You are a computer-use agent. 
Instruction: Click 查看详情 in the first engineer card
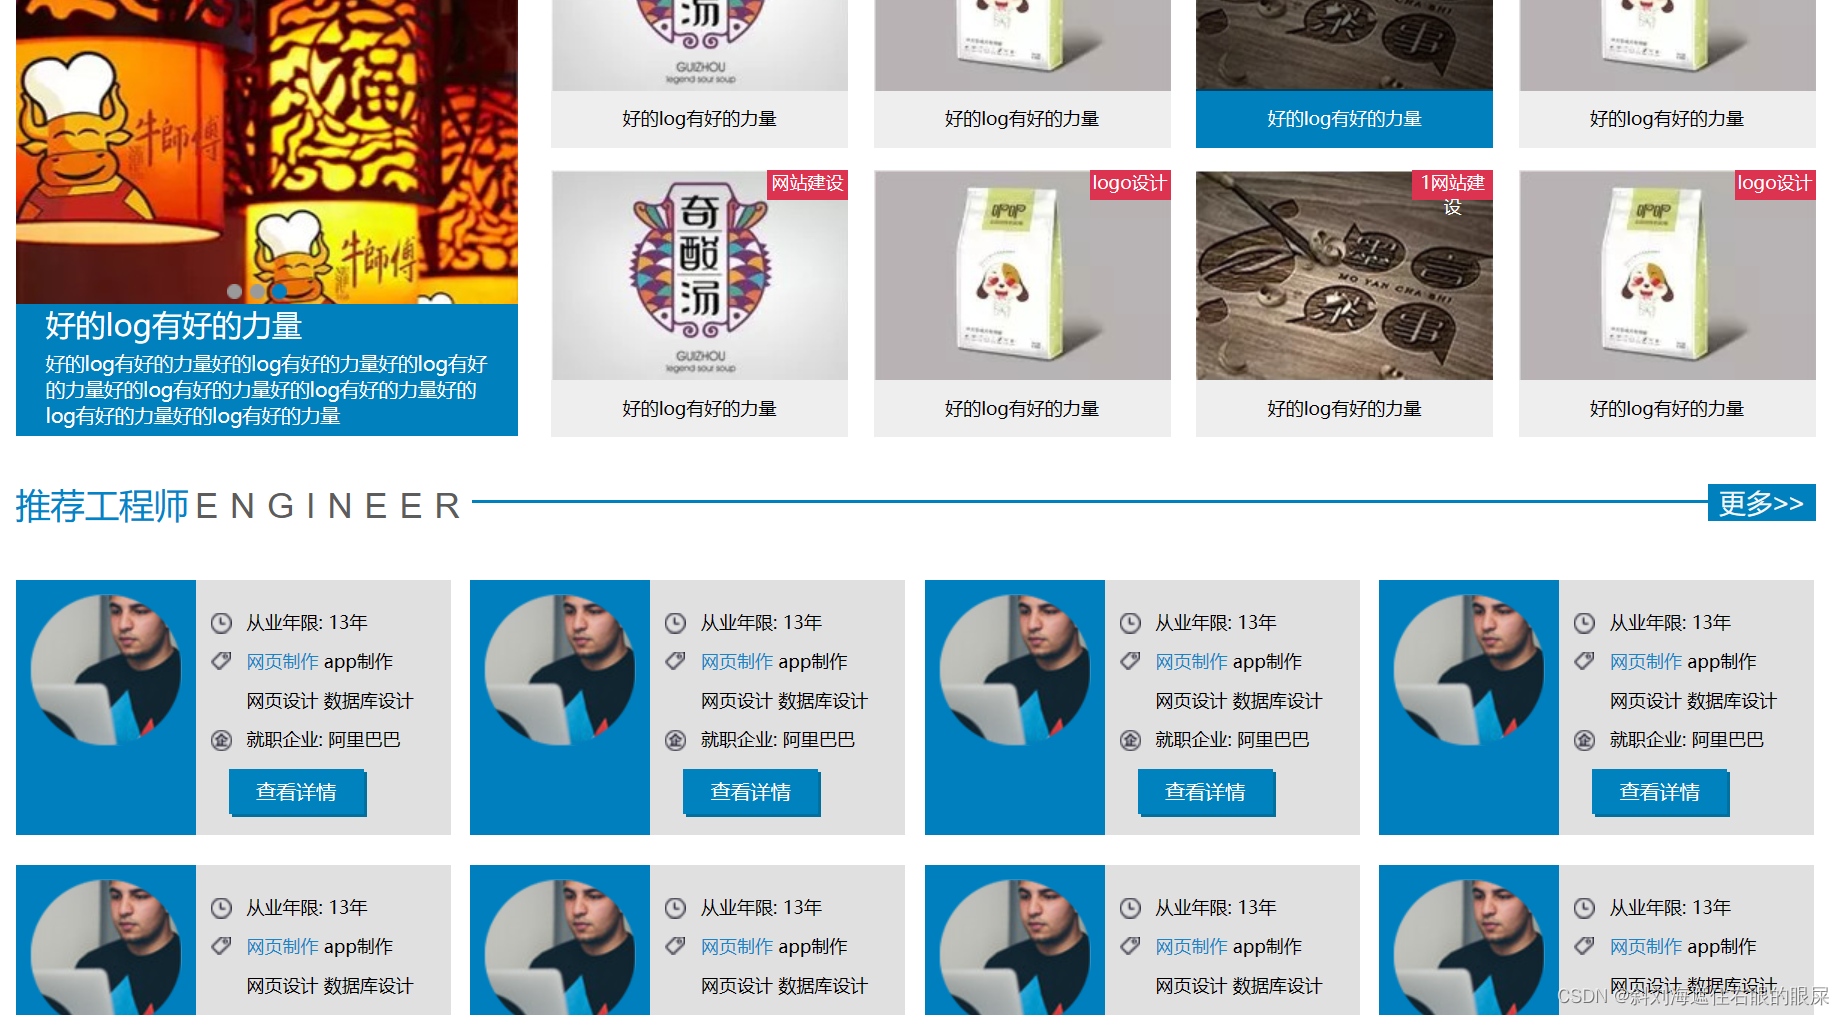[x=297, y=792]
